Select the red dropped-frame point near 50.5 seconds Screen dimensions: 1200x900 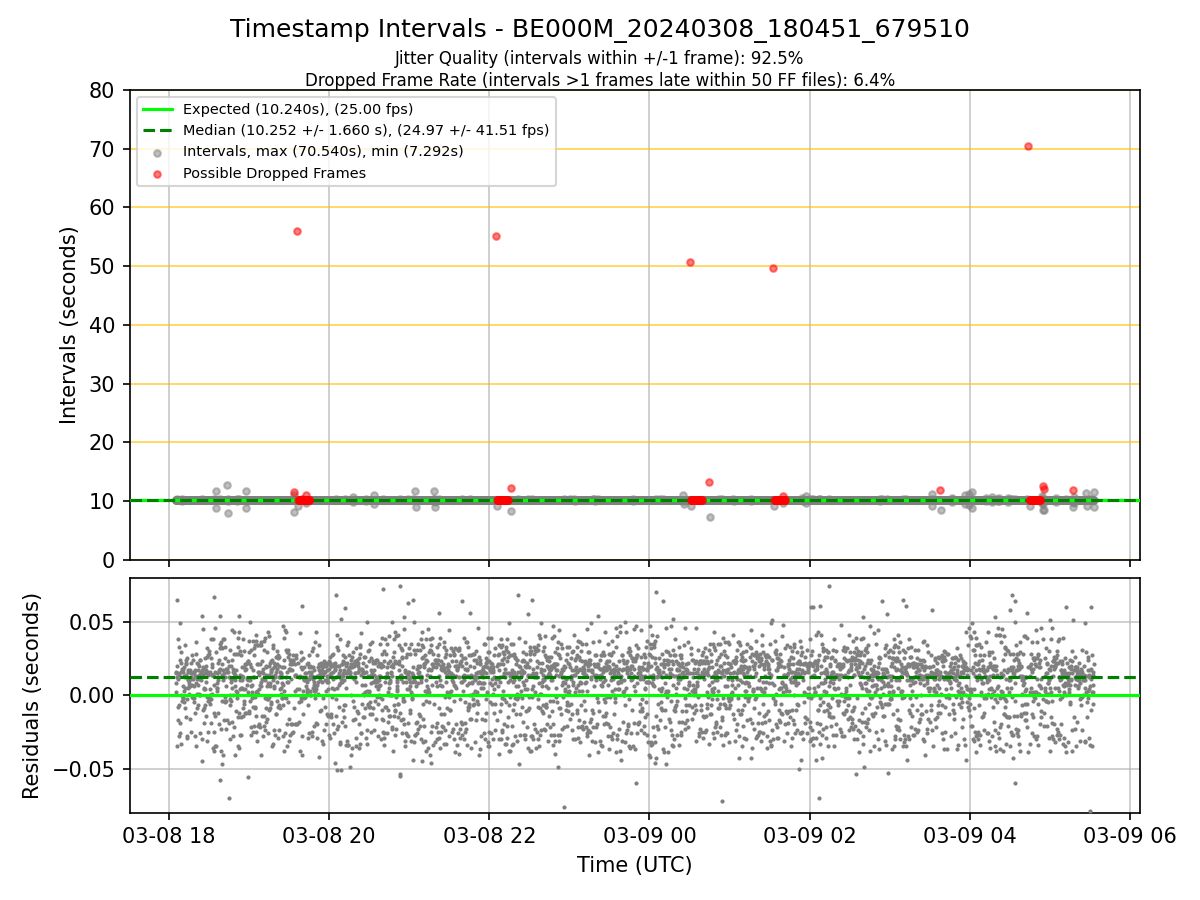click(690, 262)
